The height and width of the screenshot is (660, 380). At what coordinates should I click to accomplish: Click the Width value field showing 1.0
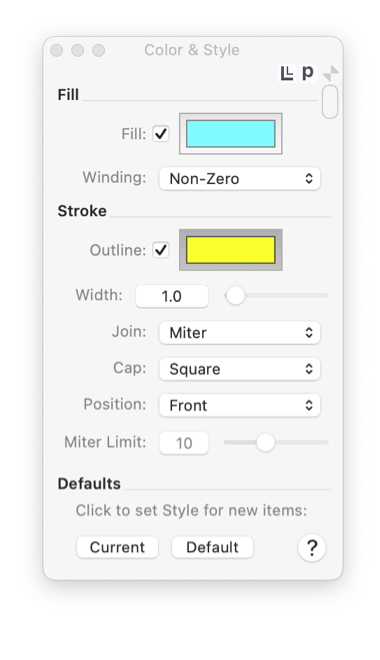(x=172, y=296)
